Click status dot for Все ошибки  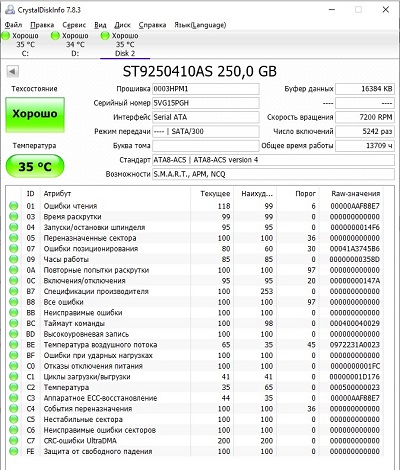pos(14,302)
